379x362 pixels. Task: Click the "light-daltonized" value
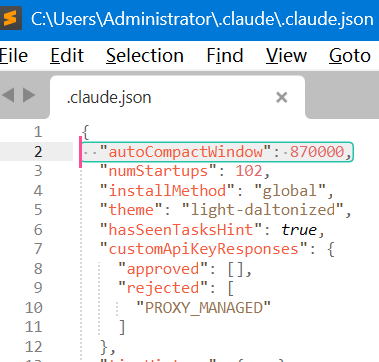[263, 210]
